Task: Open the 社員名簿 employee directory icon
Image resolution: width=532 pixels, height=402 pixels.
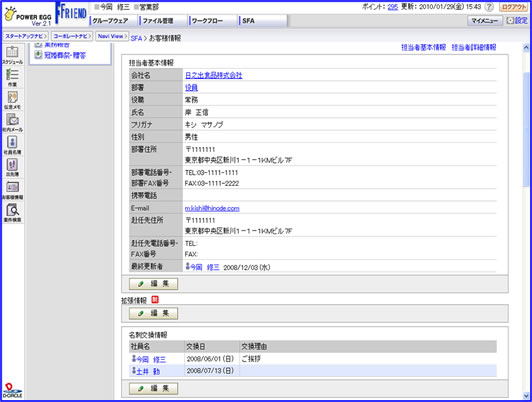Action: click(12, 145)
